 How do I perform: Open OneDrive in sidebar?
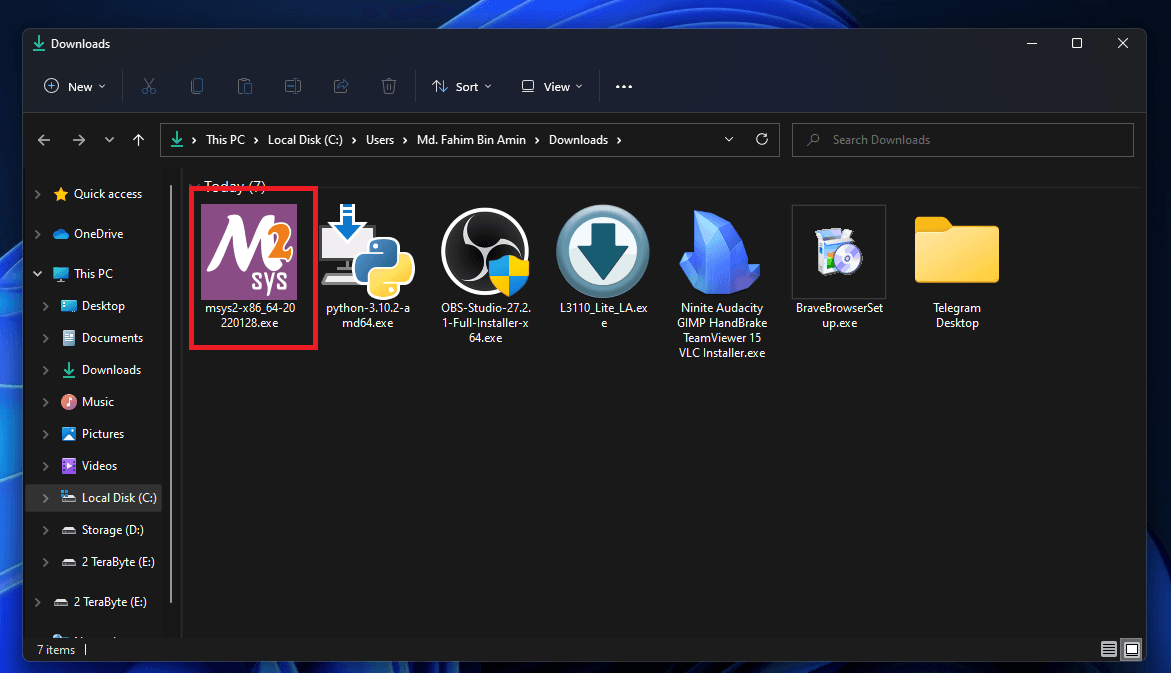coord(88,234)
